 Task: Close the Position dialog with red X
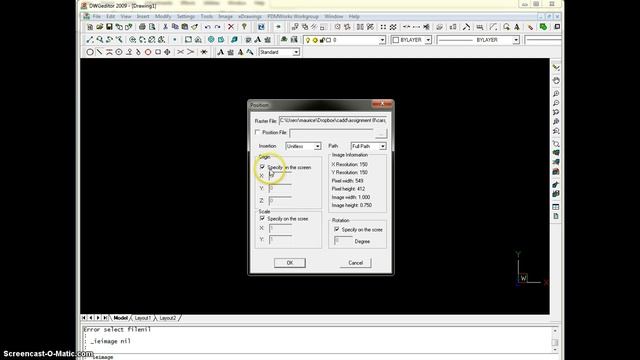click(382, 104)
